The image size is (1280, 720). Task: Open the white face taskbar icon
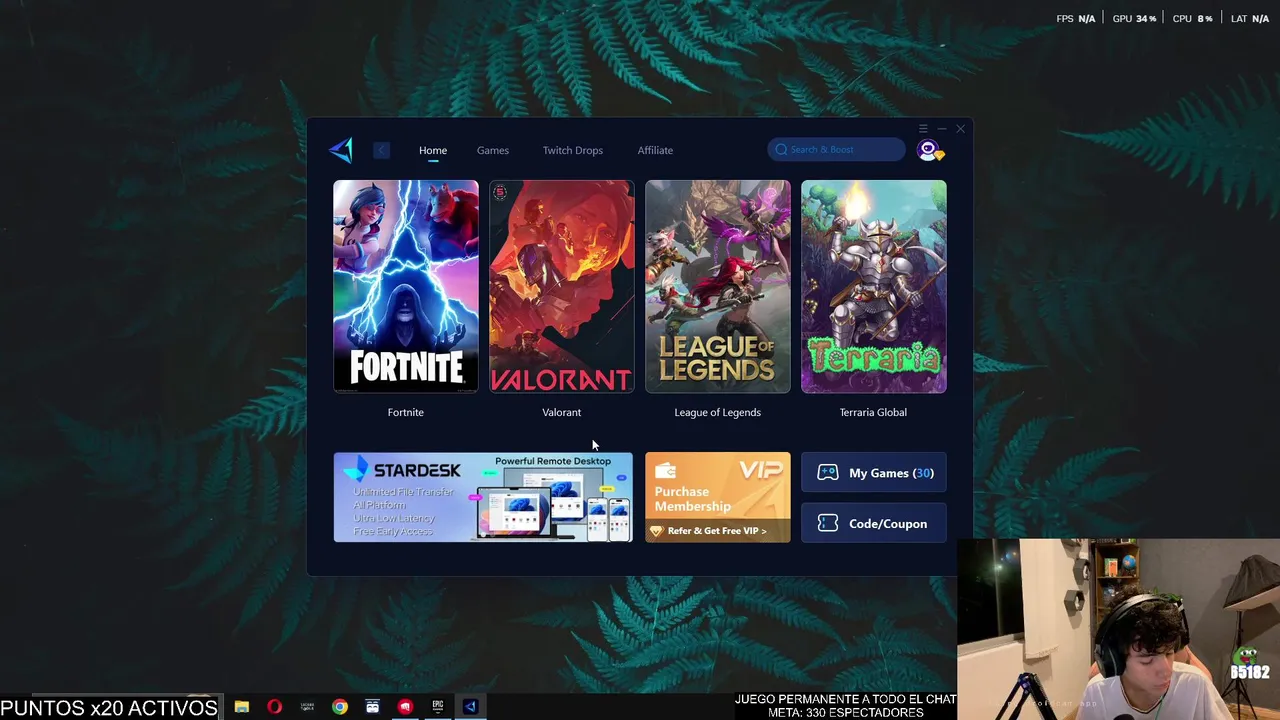tap(373, 706)
